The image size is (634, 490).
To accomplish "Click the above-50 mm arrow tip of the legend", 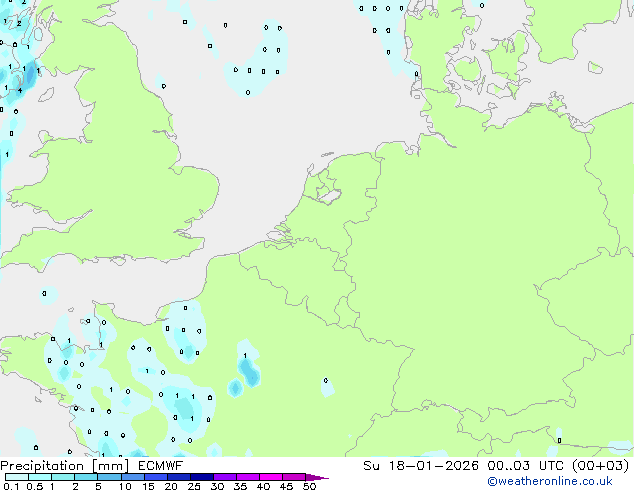I will click(x=317, y=477).
